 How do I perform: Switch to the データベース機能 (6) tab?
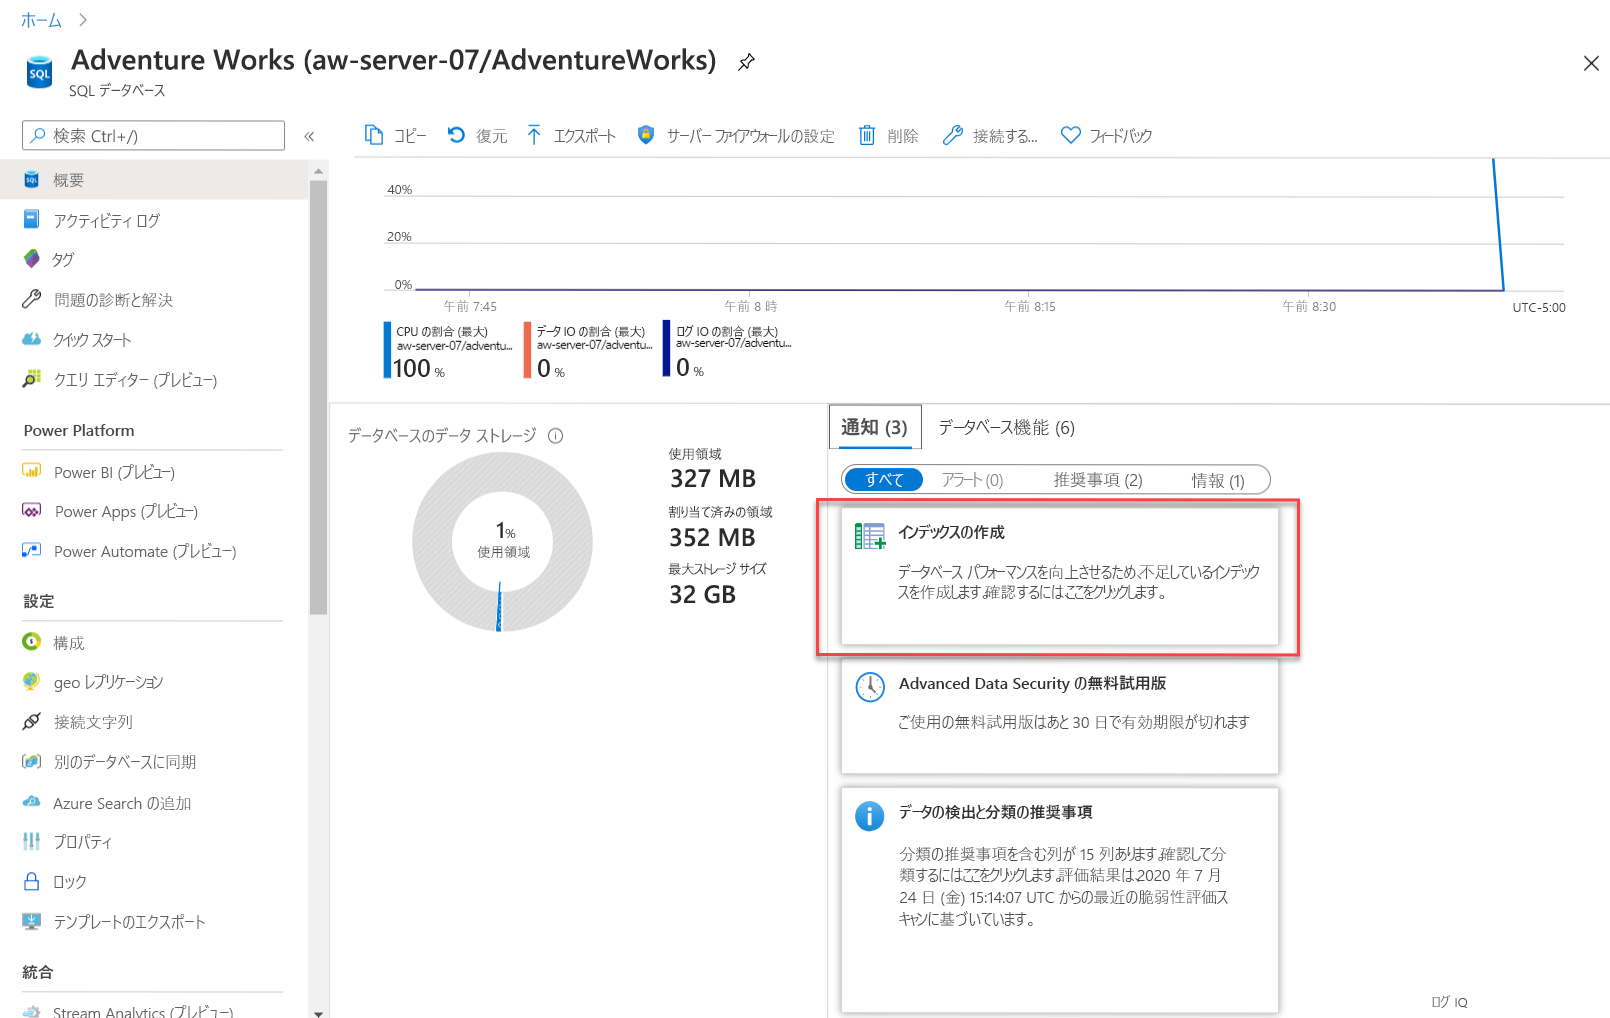(1006, 428)
